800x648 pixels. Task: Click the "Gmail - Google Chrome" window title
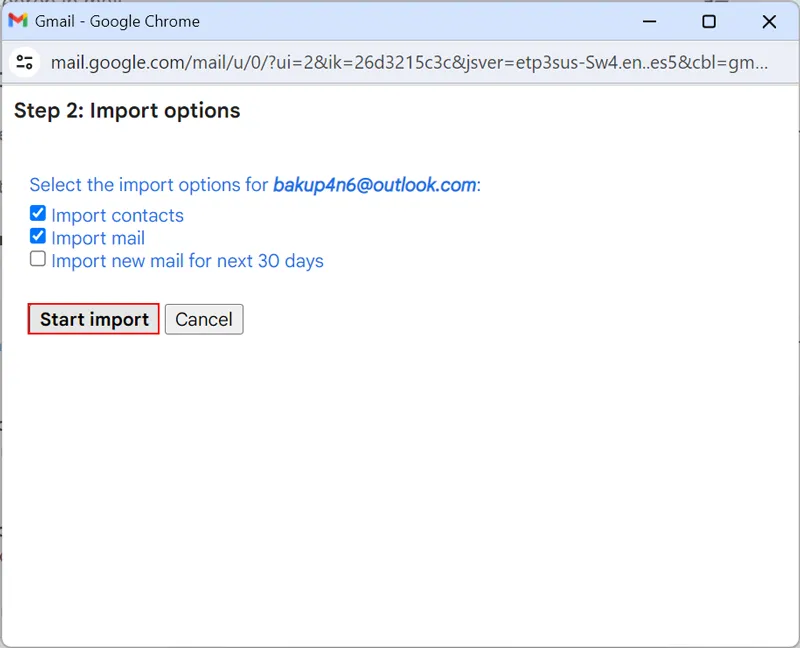click(x=117, y=21)
